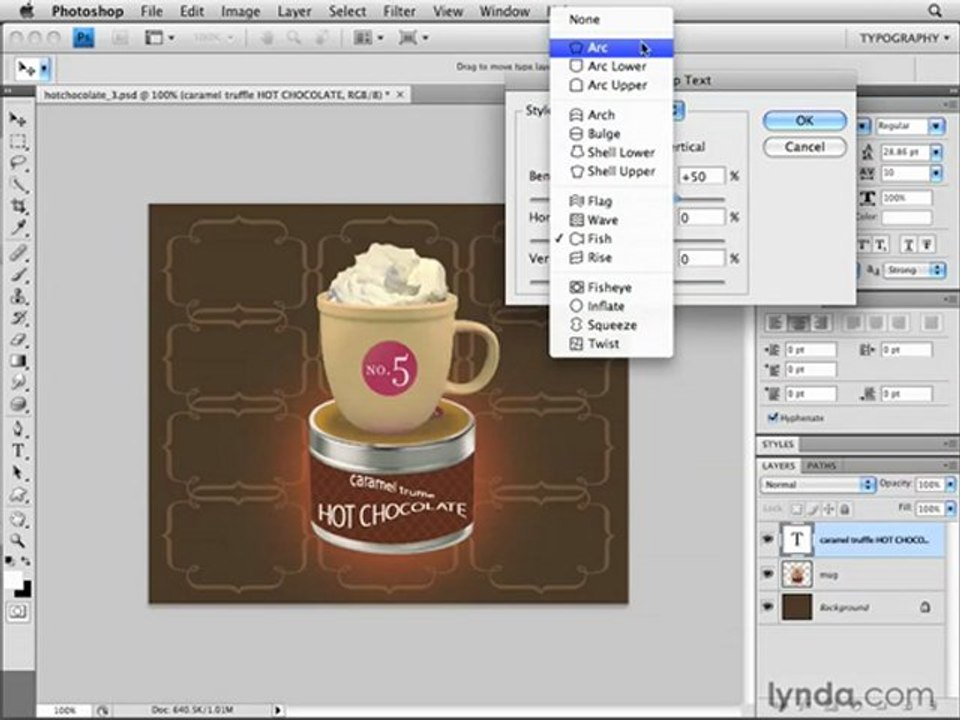Viewport: 960px width, 720px height.
Task: Toggle lock position icon in Layers
Action: tap(828, 509)
